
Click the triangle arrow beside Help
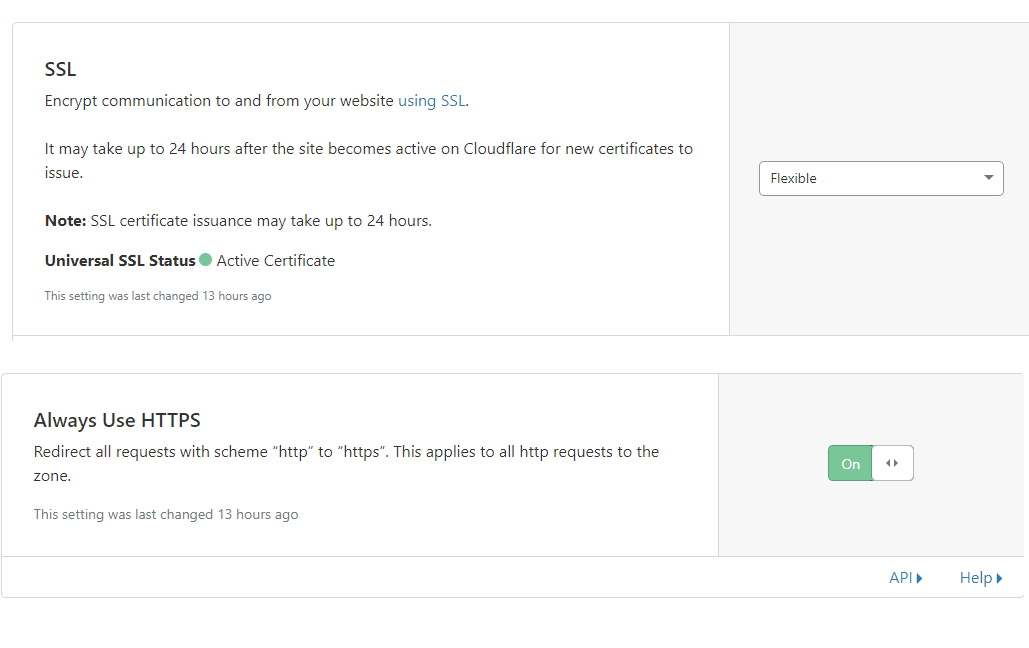[x=999, y=578]
